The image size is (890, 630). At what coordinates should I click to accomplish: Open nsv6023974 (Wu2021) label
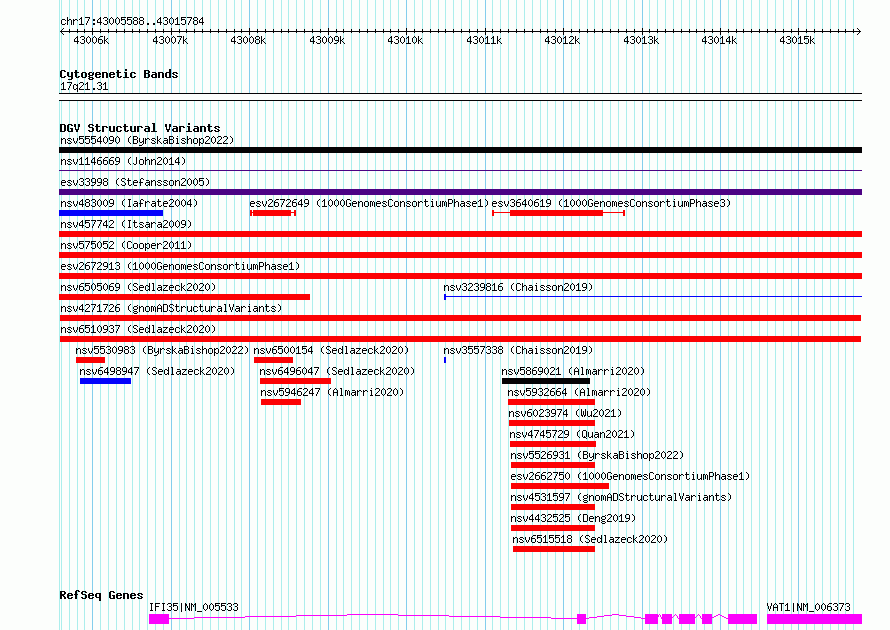tap(565, 413)
